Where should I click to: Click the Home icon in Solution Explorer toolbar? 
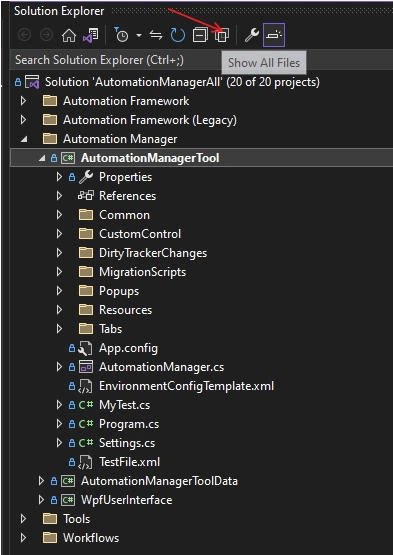(69, 35)
